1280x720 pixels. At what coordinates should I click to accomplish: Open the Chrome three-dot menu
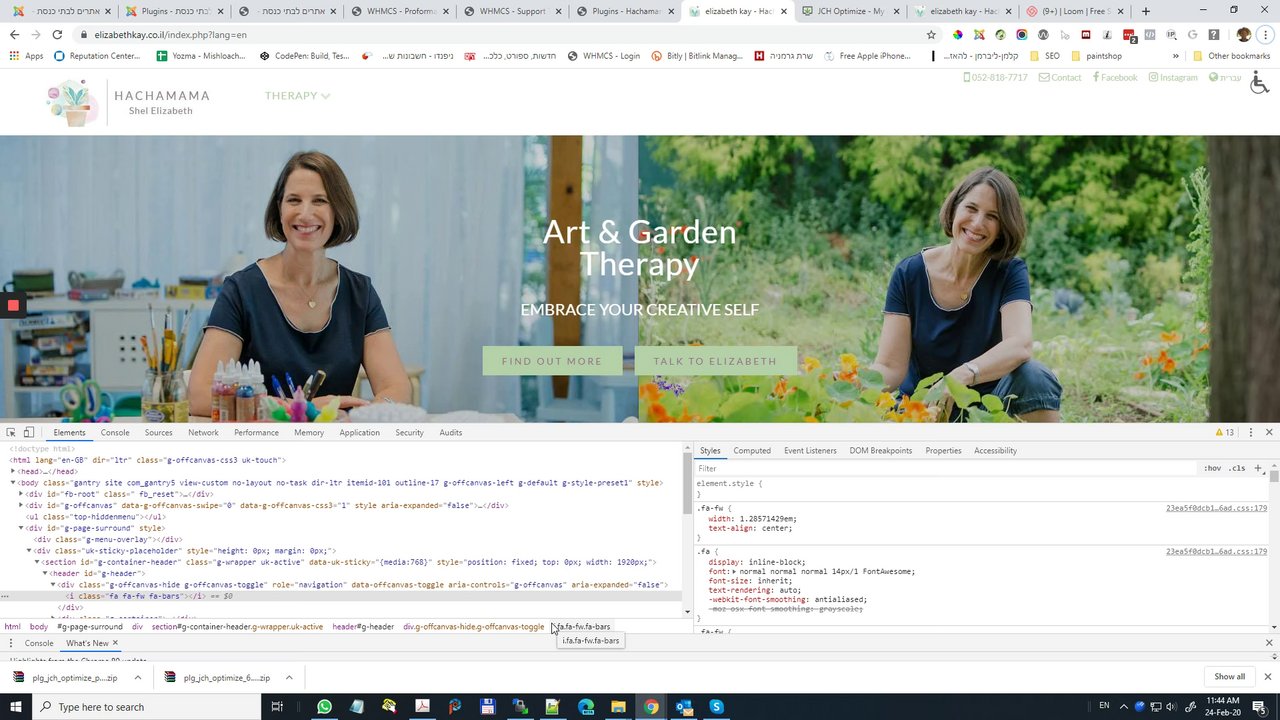point(1265,34)
